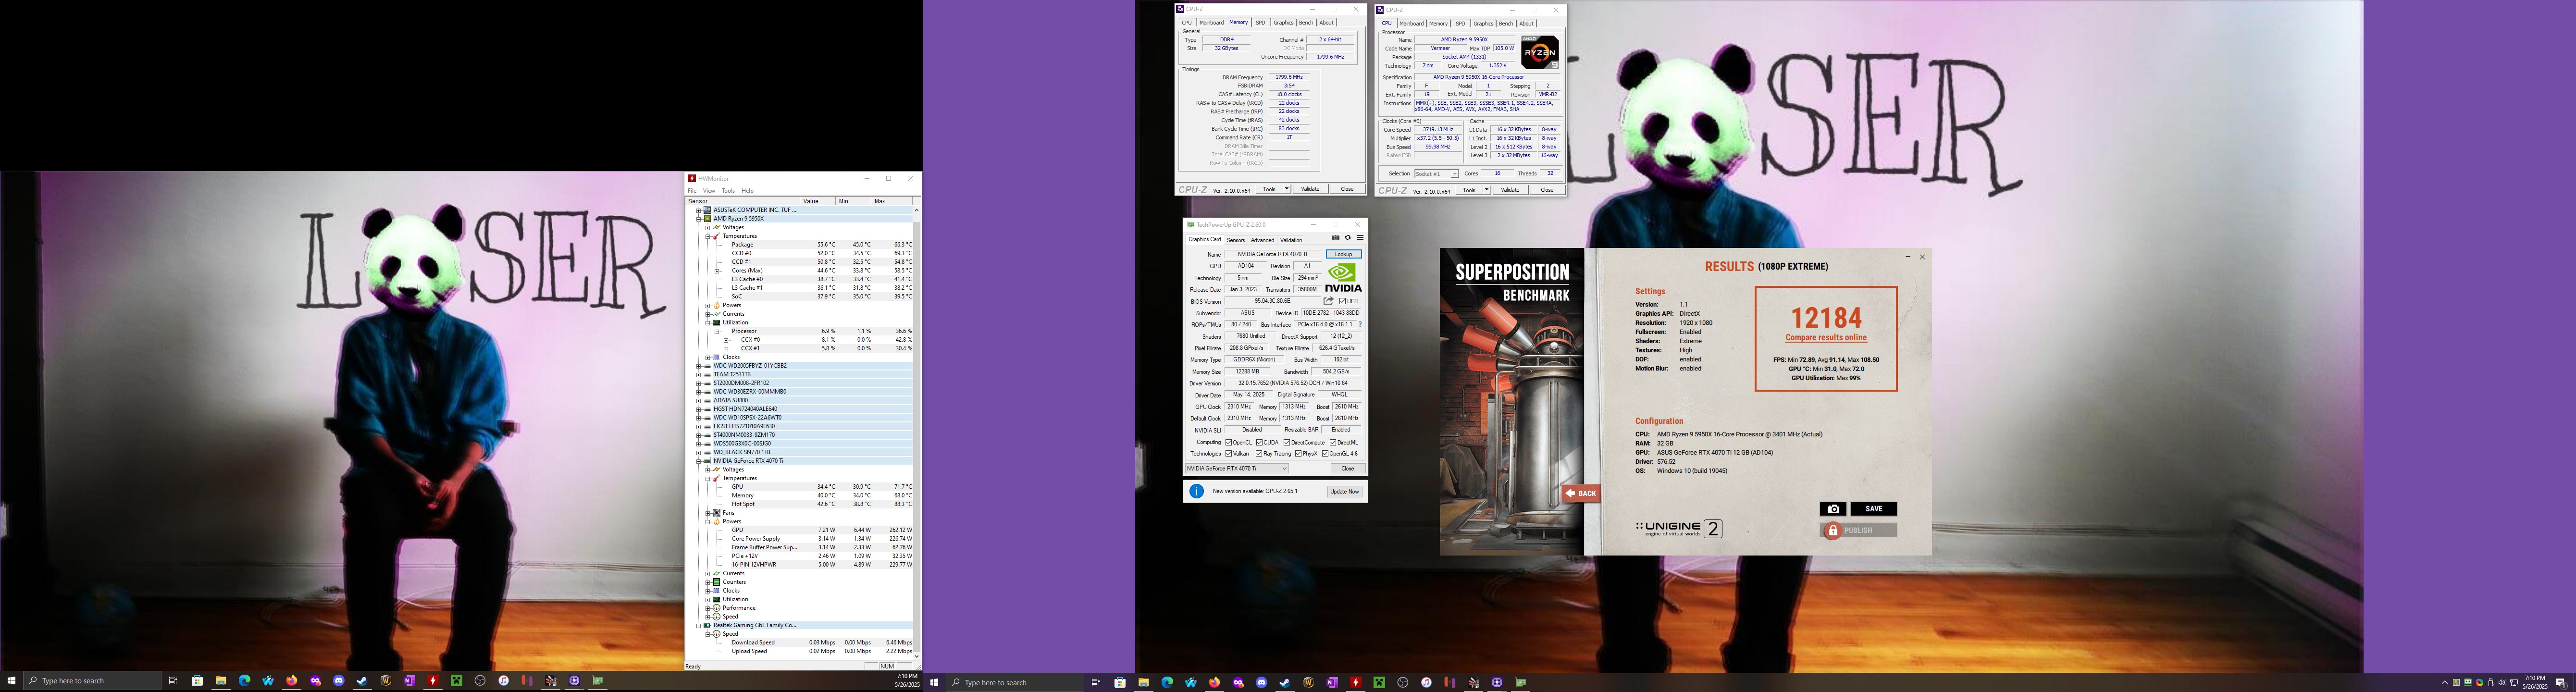This screenshot has width=2576, height=692.
Task: Toggle PhysX checkbox in GPU-Z
Action: click(x=1298, y=454)
